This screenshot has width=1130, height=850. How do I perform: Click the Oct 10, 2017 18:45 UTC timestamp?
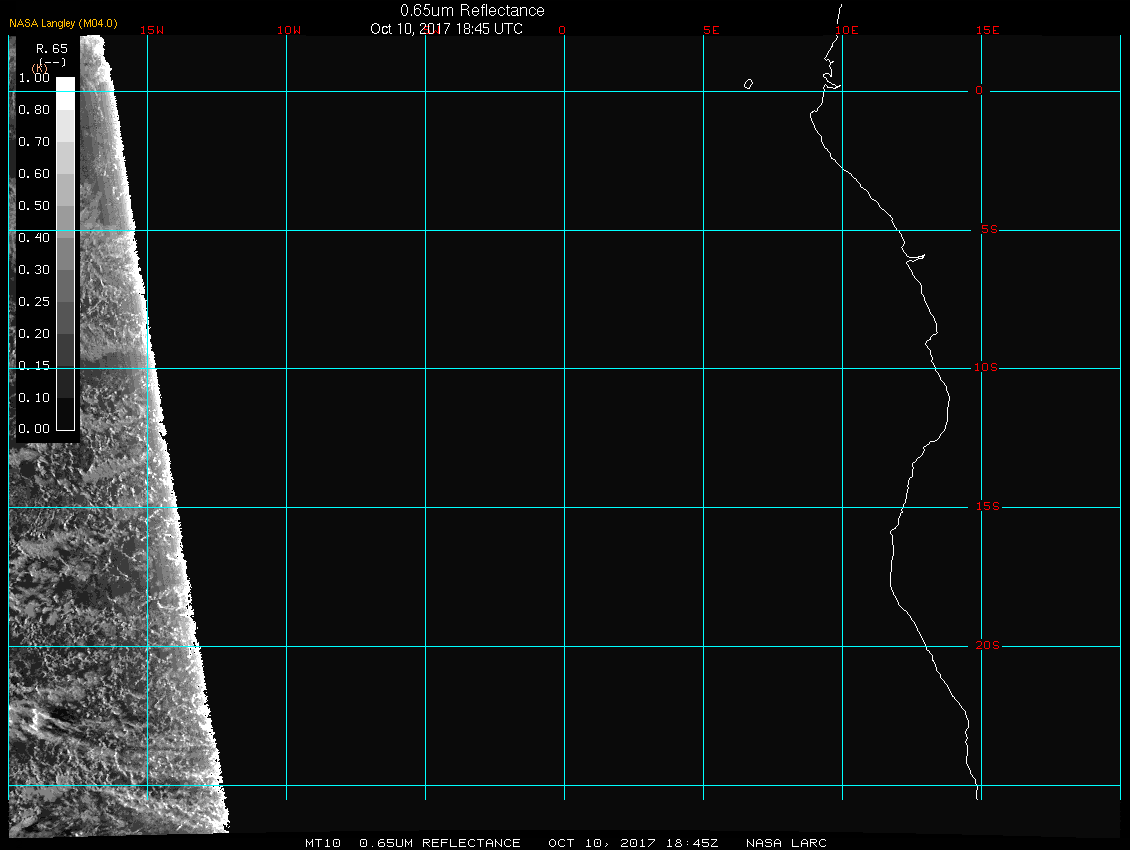(446, 28)
